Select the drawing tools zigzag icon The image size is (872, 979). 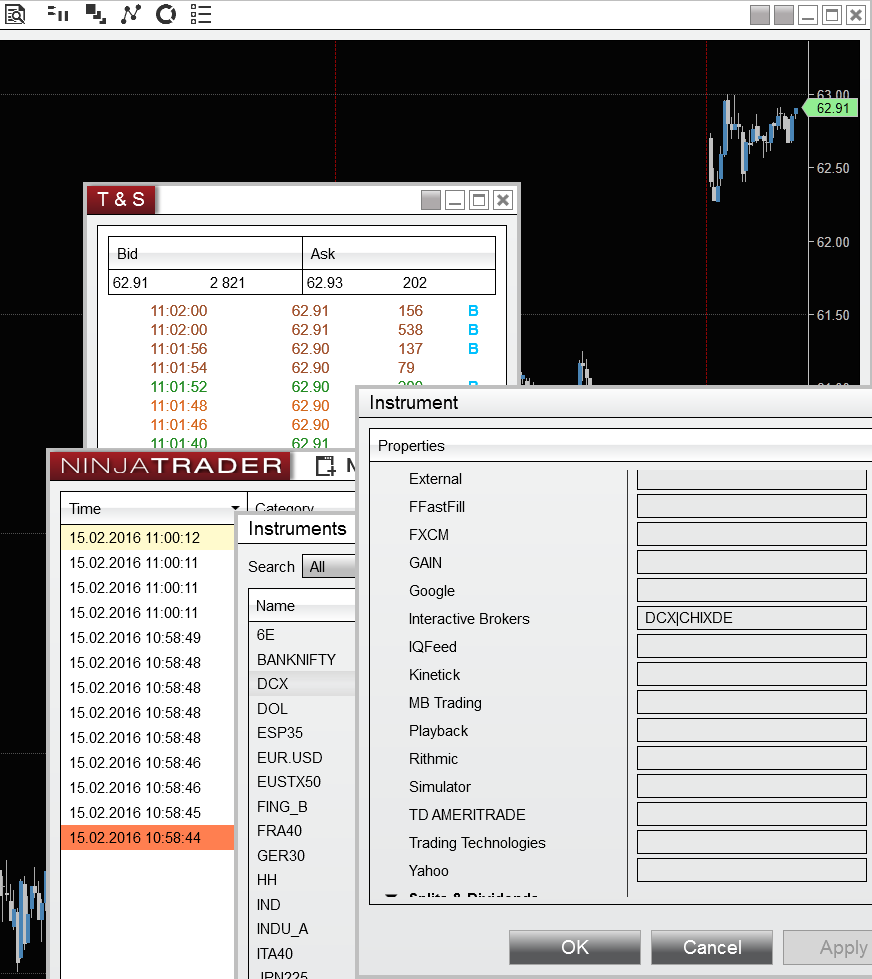(x=130, y=14)
